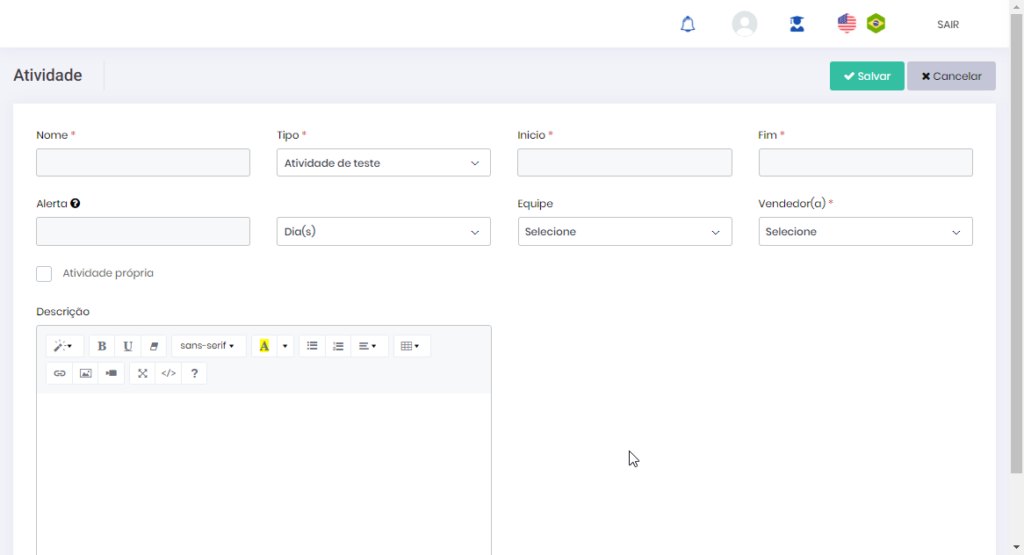Apply underline formatting in the editor

(x=128, y=346)
